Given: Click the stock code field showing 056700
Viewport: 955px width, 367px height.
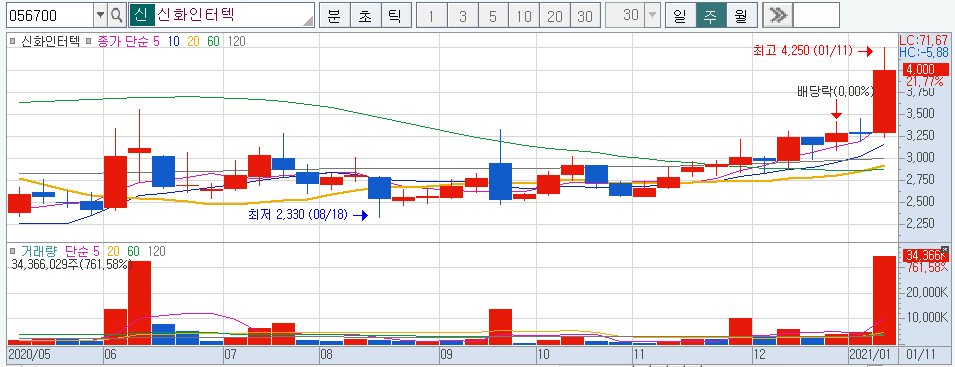Looking at the screenshot, I should [x=50, y=15].
